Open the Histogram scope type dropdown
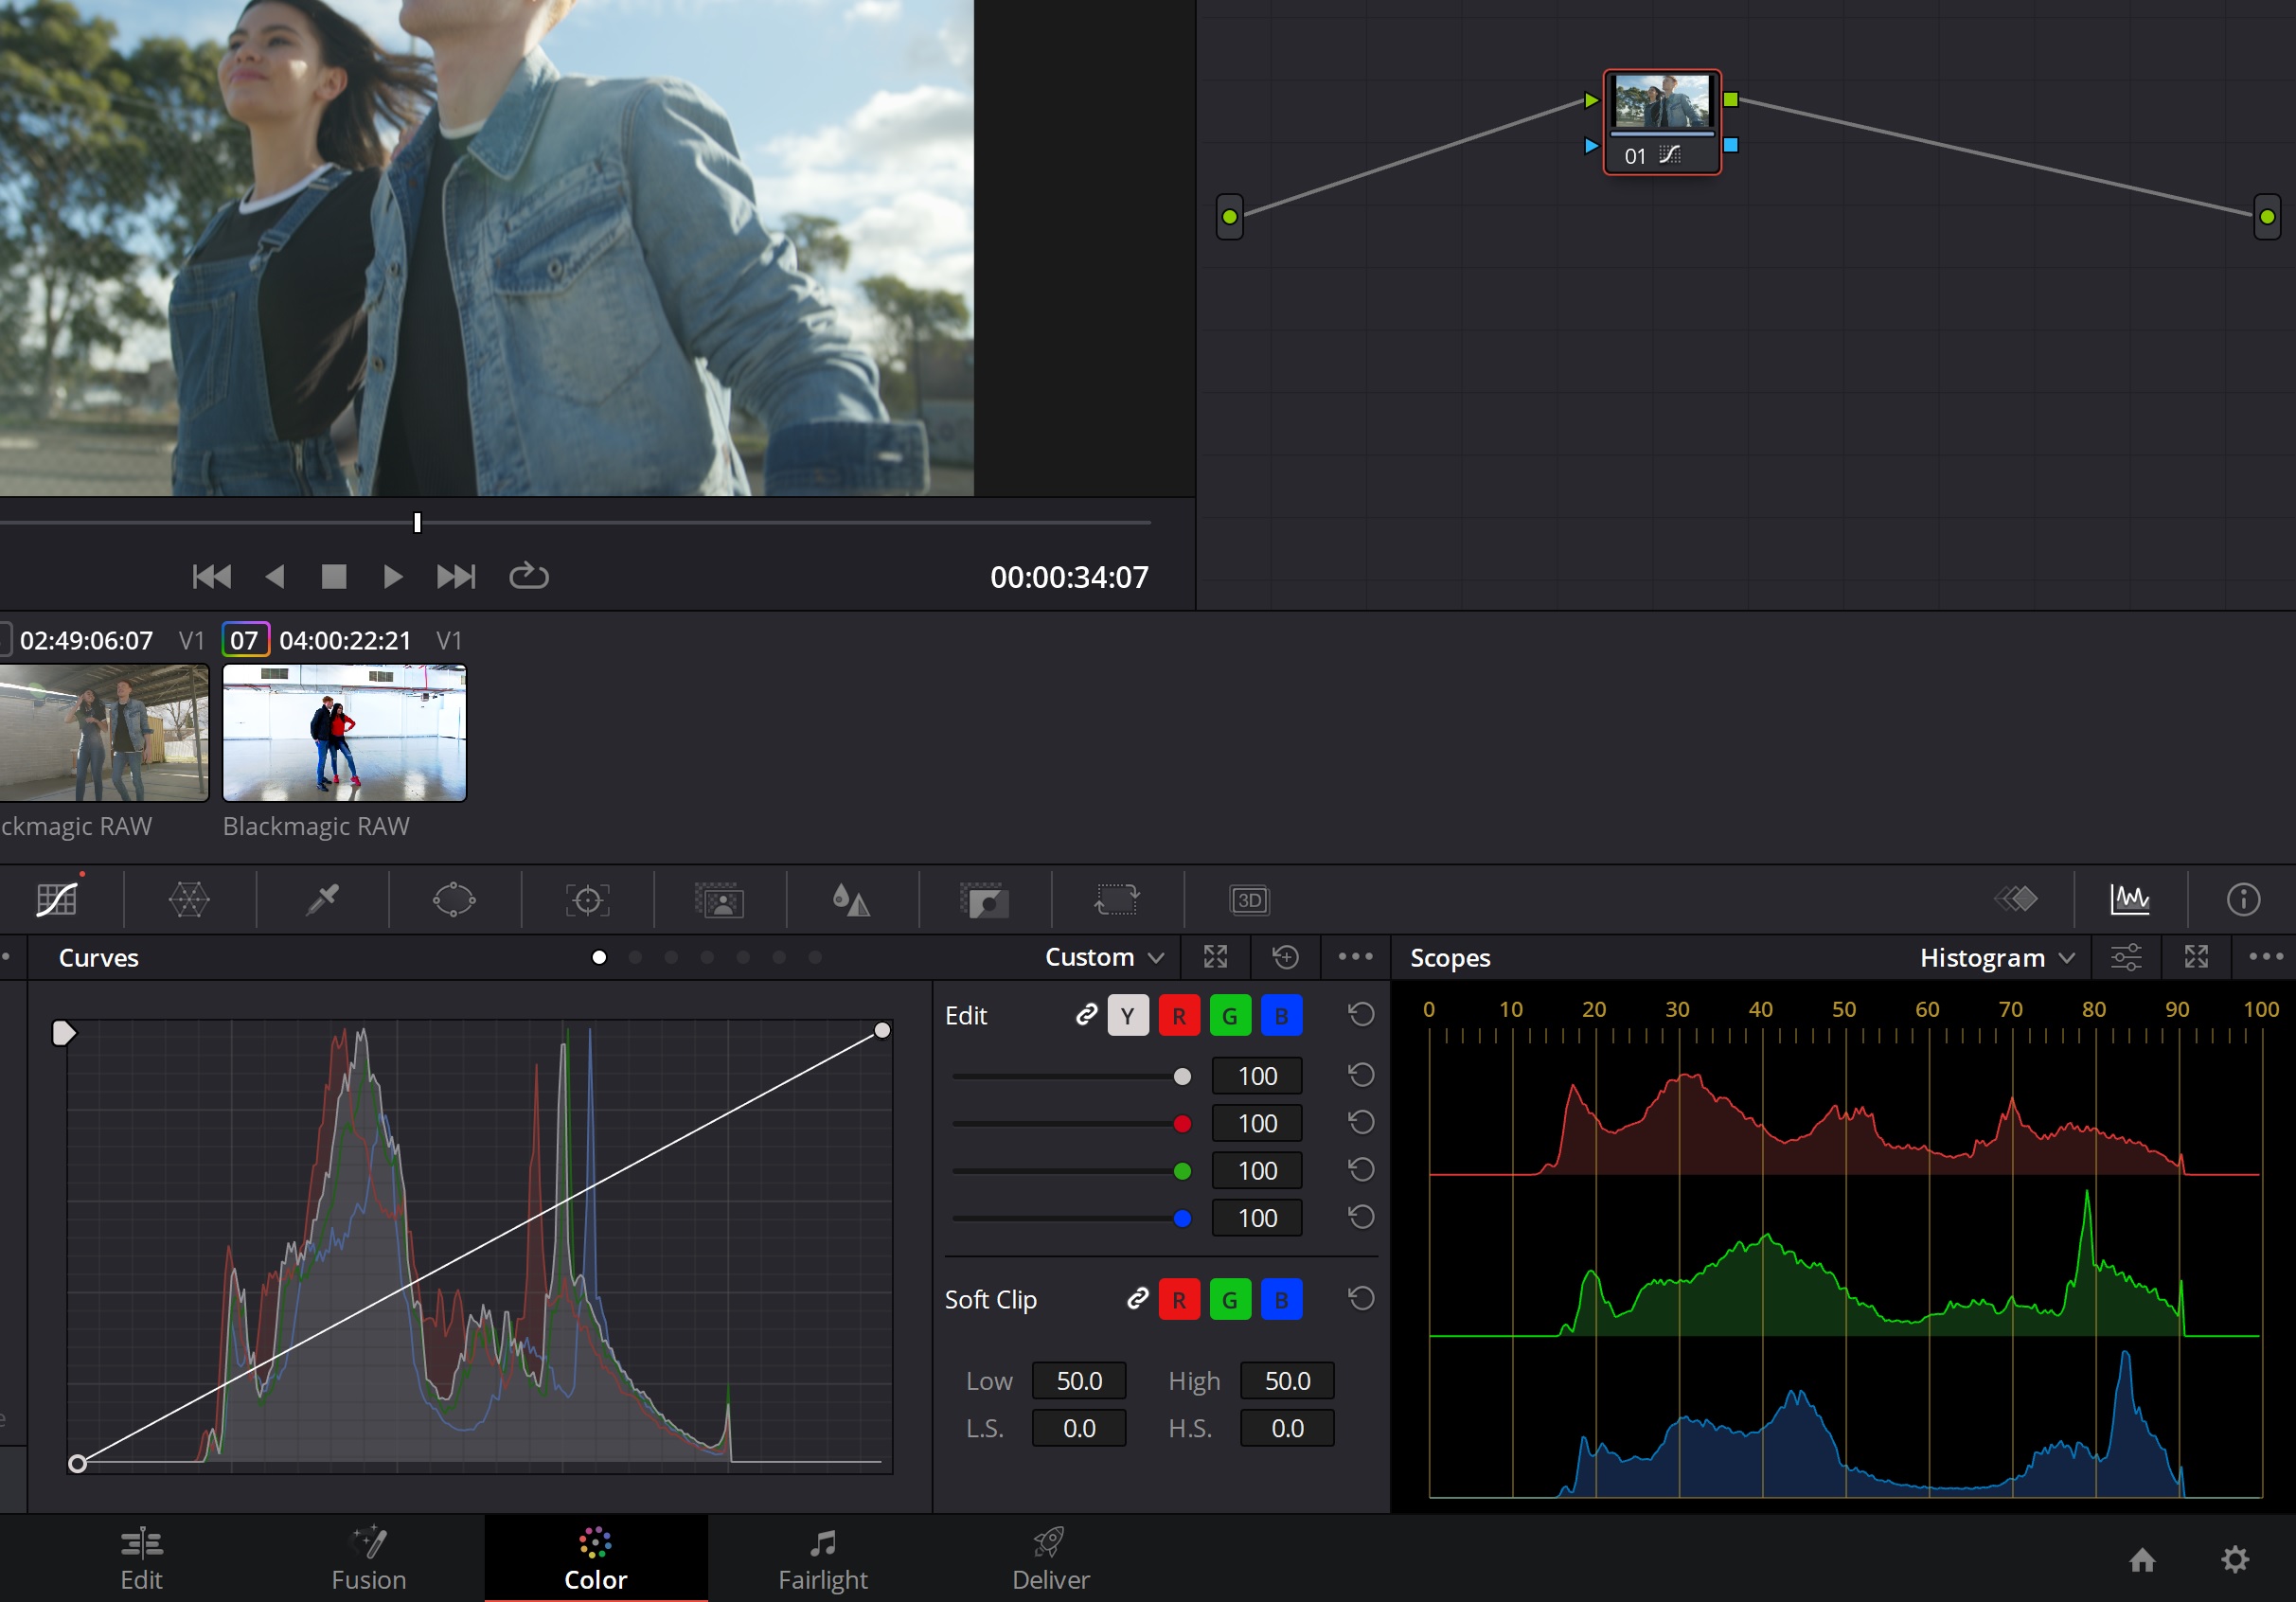The height and width of the screenshot is (1602, 2296). pos(1997,957)
